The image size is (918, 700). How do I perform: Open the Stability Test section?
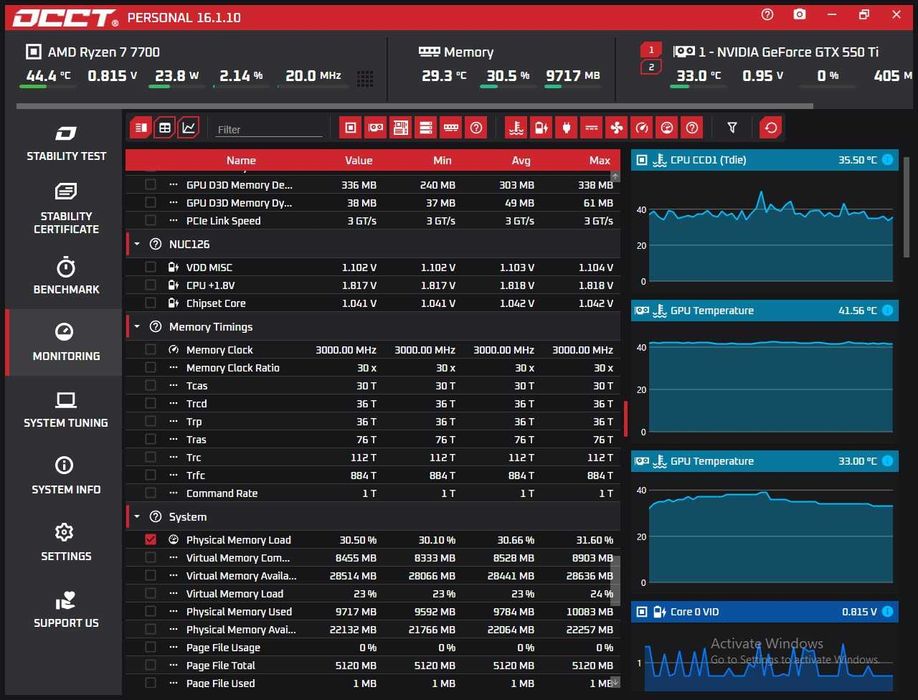(66, 143)
